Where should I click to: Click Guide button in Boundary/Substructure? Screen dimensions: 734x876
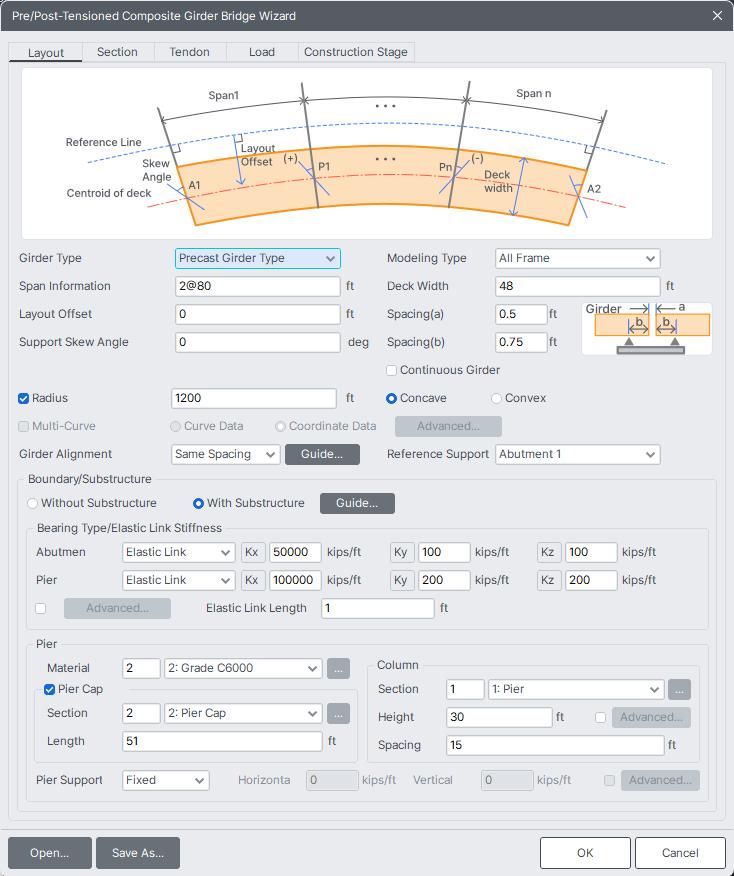pos(358,503)
